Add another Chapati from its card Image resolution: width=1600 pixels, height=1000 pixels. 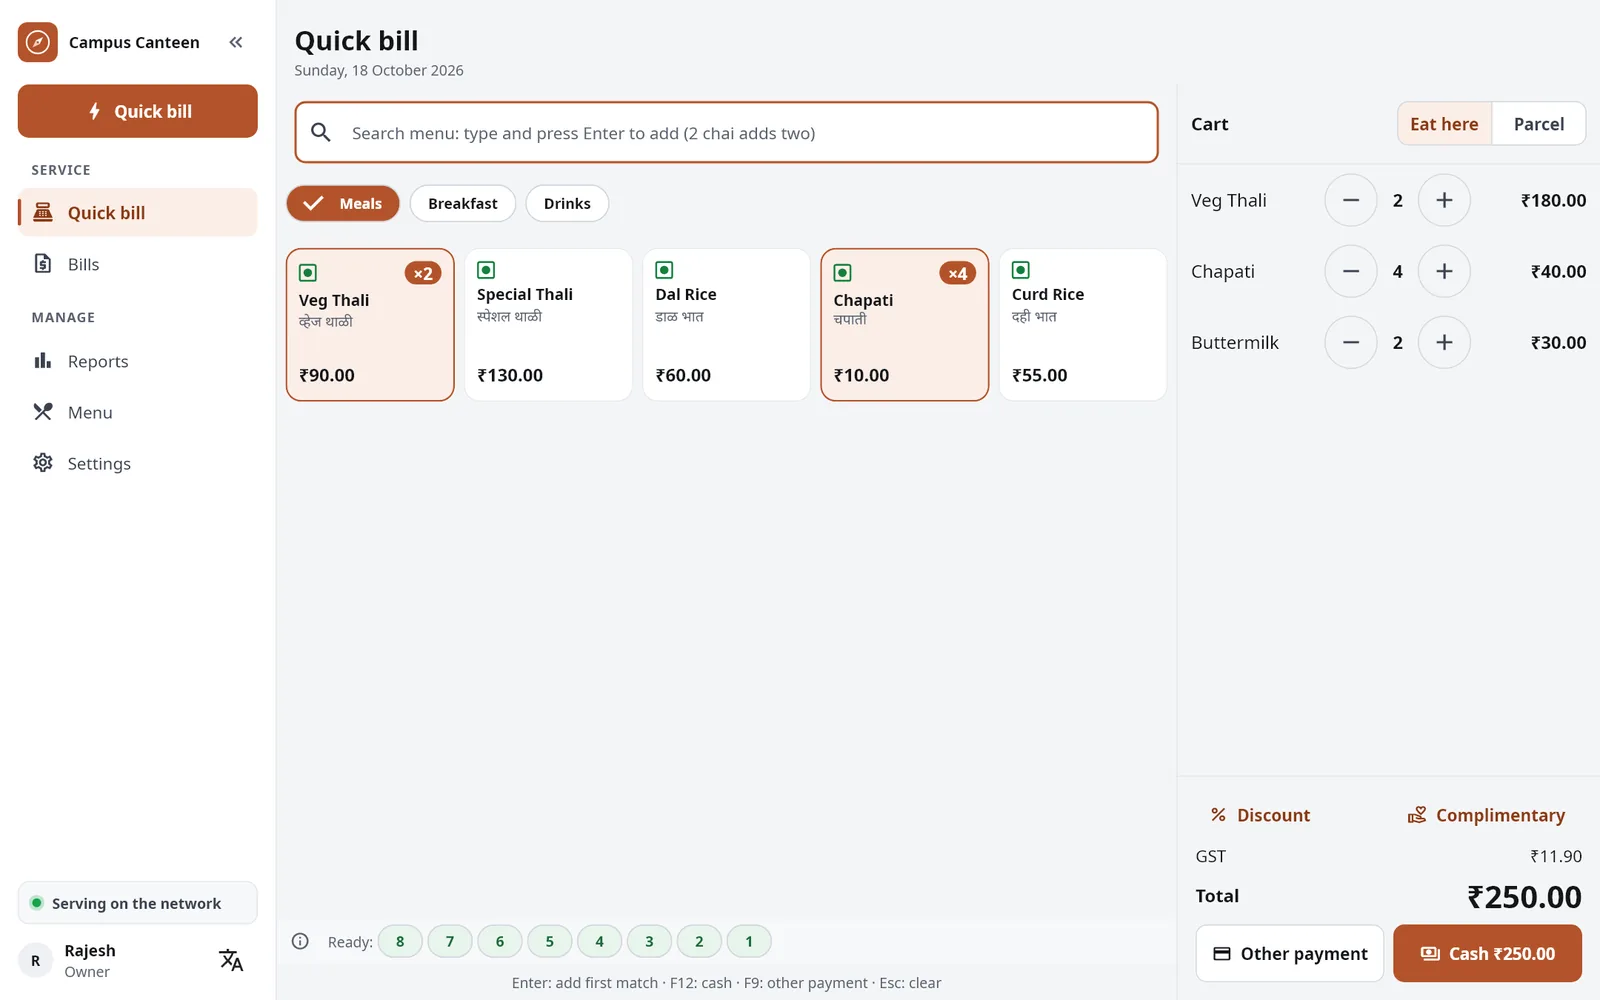point(905,325)
